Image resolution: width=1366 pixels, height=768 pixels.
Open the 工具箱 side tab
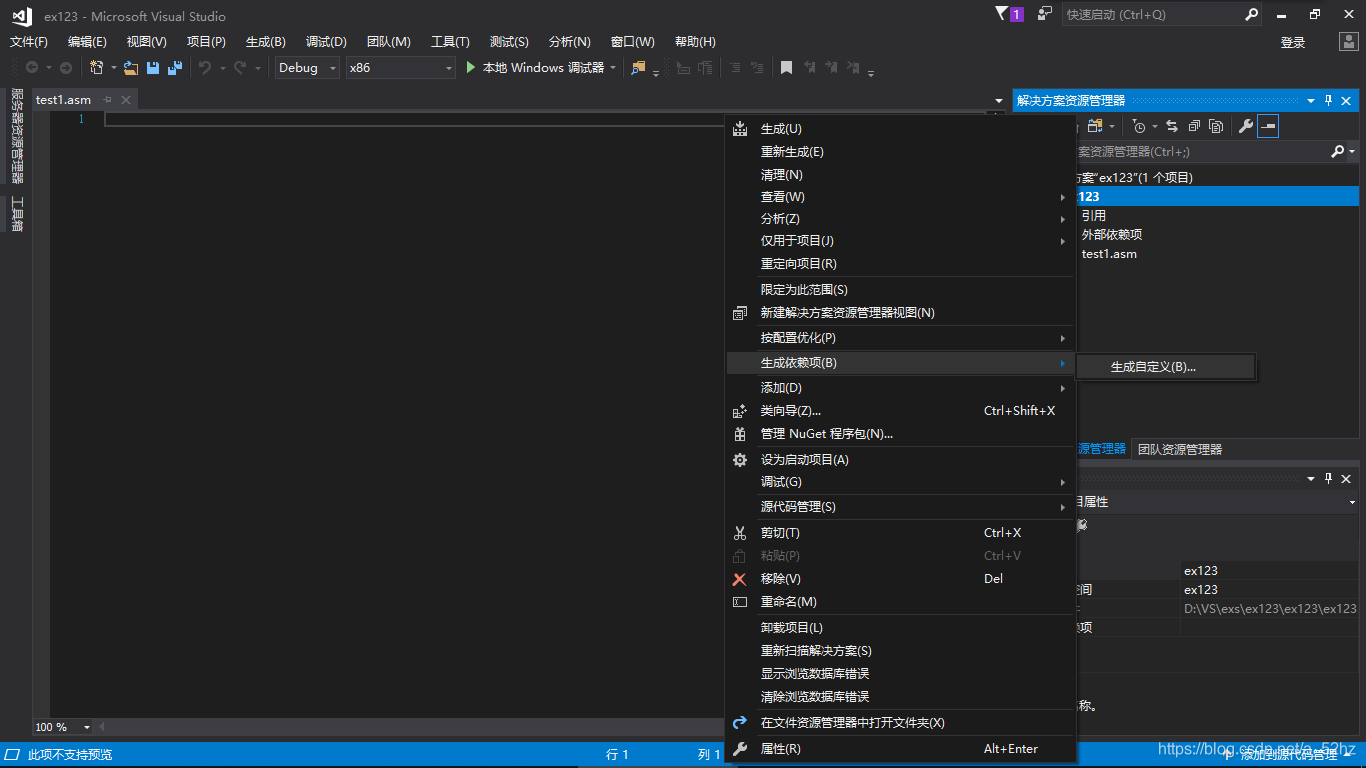click(17, 213)
